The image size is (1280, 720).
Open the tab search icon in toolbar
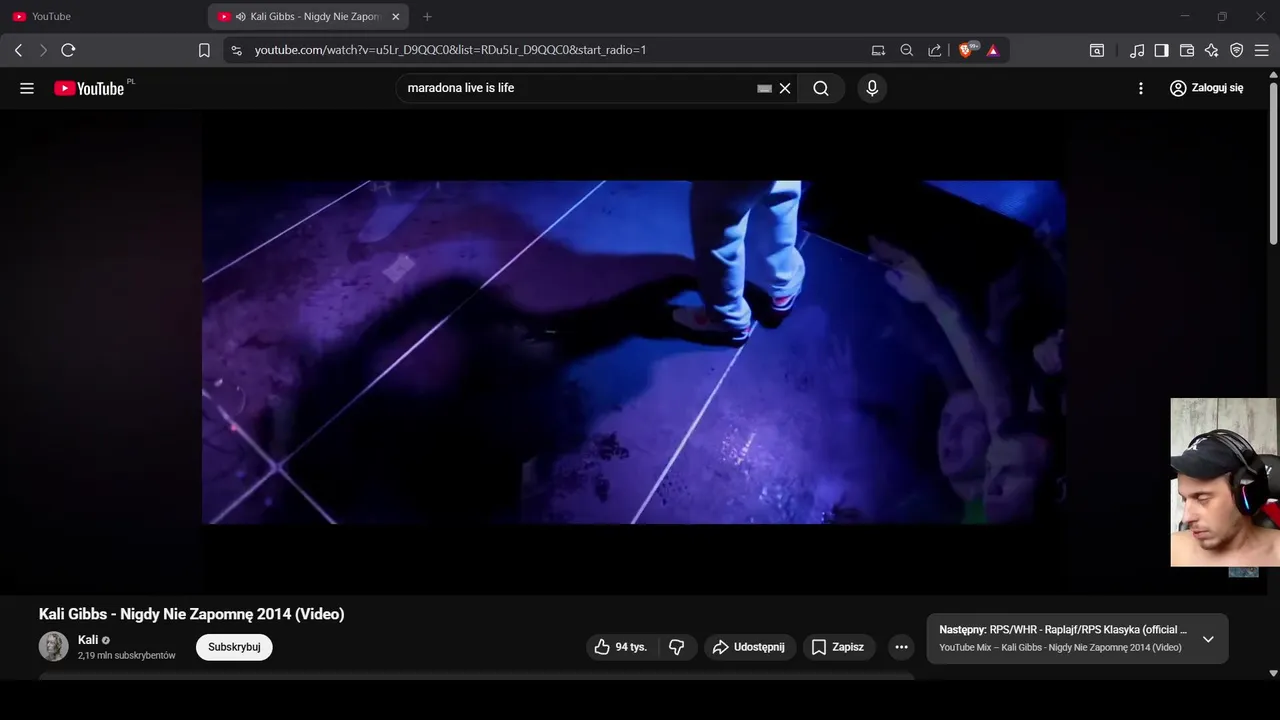click(1097, 50)
